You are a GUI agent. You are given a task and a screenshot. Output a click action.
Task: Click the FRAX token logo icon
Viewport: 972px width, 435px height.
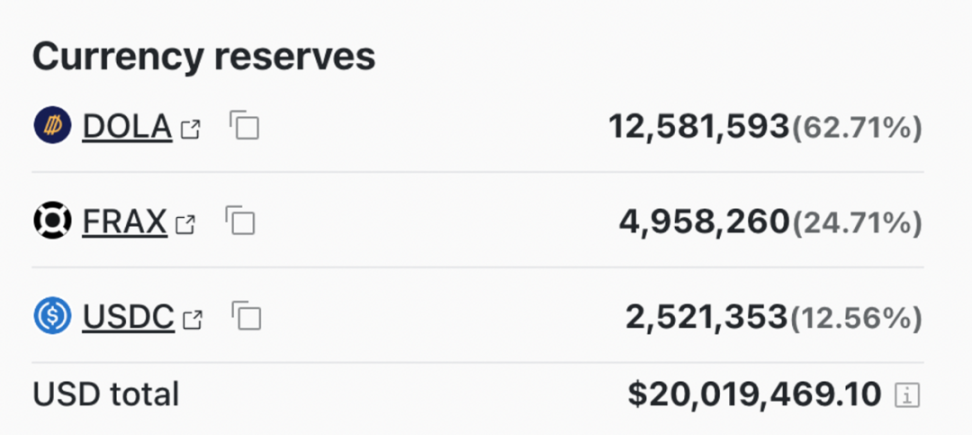point(52,221)
